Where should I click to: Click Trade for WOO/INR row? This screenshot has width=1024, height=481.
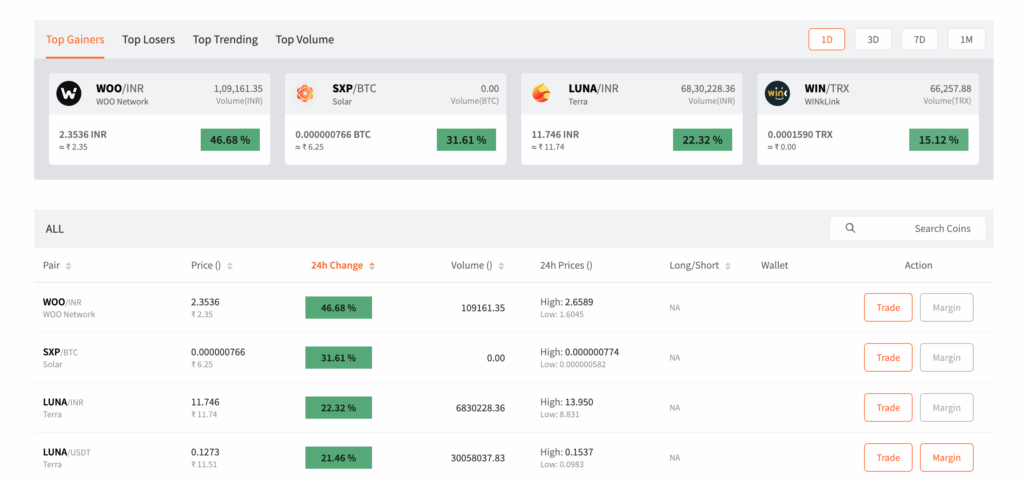click(888, 307)
